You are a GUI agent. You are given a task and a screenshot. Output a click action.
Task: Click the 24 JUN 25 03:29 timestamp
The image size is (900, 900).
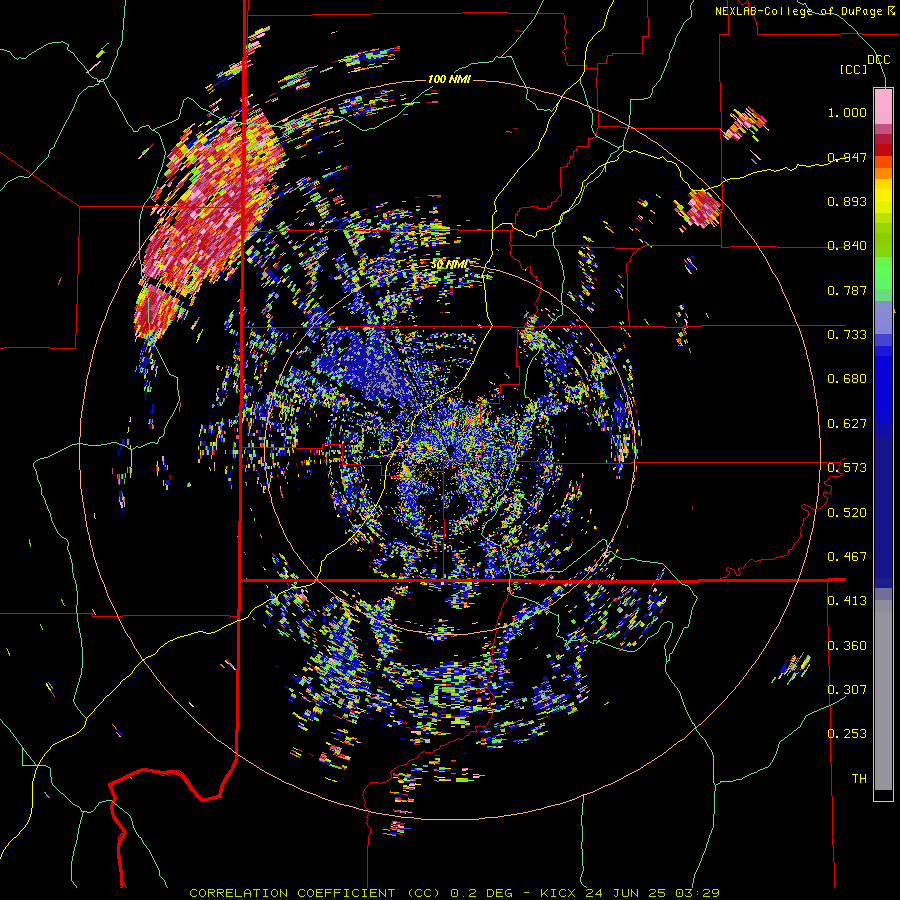[x=652, y=893]
